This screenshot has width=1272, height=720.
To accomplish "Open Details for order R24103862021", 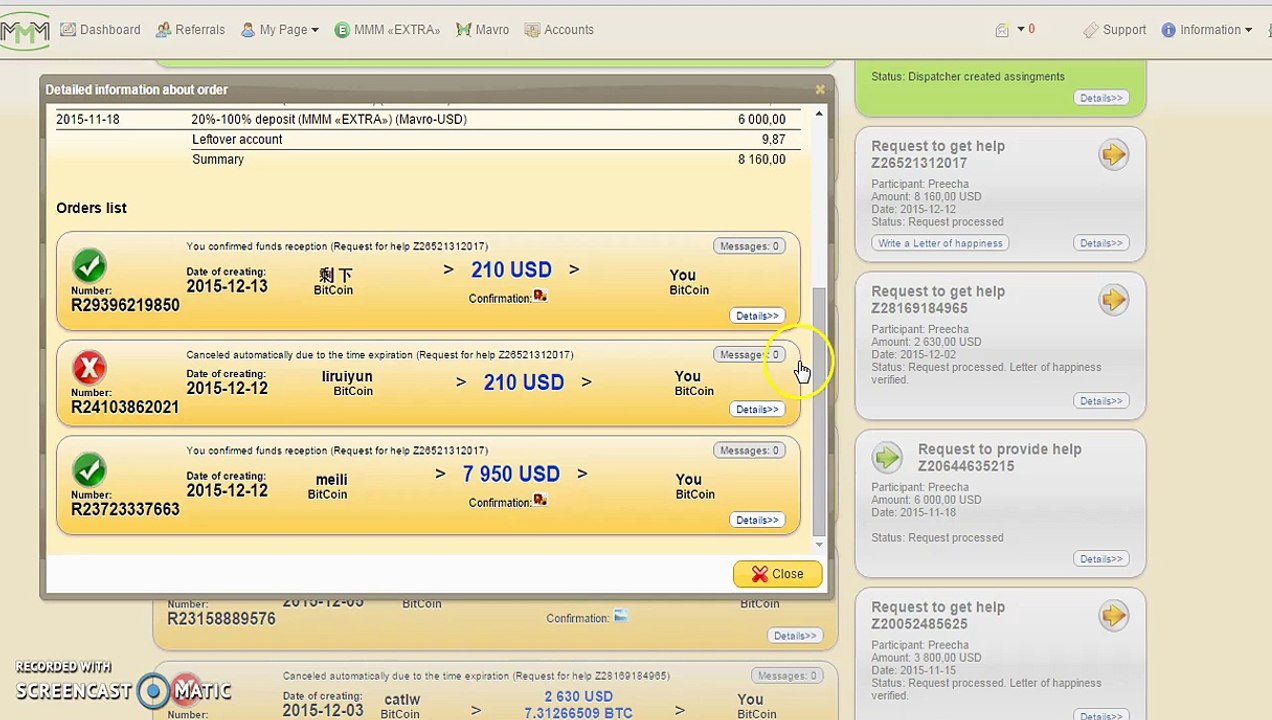I will pyautogui.click(x=757, y=410).
